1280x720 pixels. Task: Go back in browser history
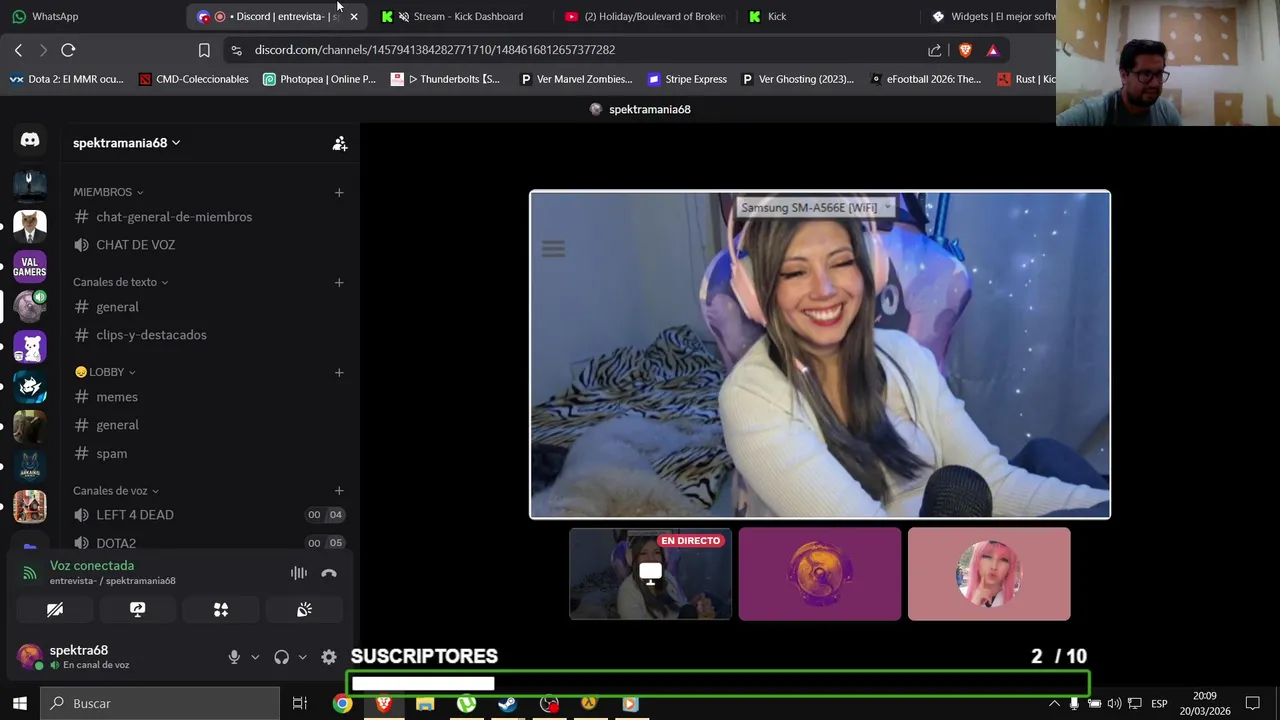point(18,50)
